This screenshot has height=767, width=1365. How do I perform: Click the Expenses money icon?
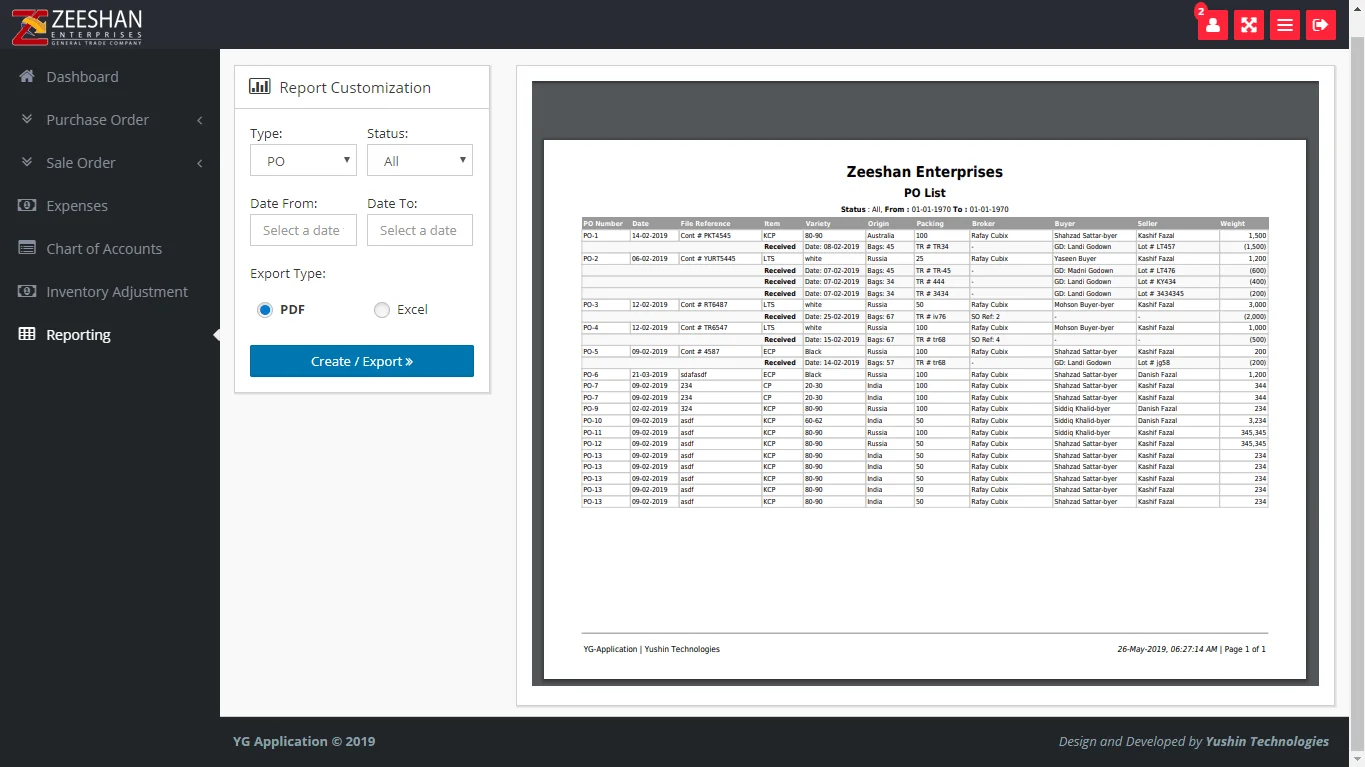point(27,206)
